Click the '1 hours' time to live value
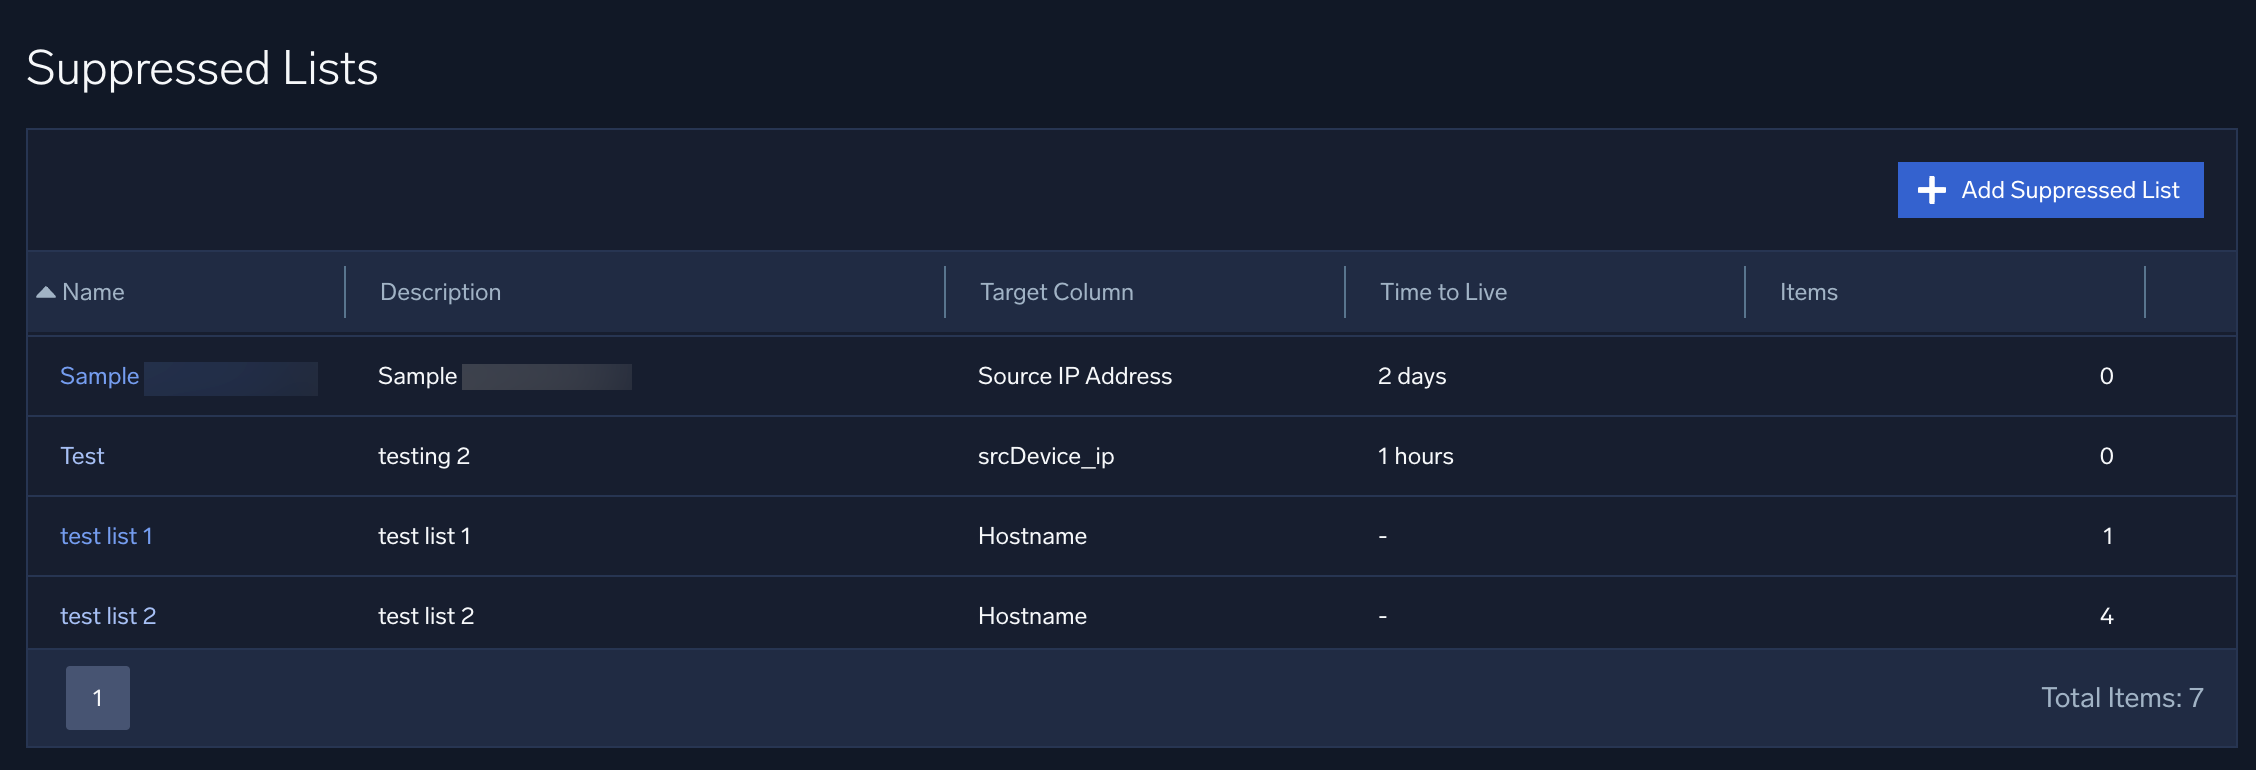Screen dimensions: 2256x770 pyautogui.click(x=1415, y=456)
